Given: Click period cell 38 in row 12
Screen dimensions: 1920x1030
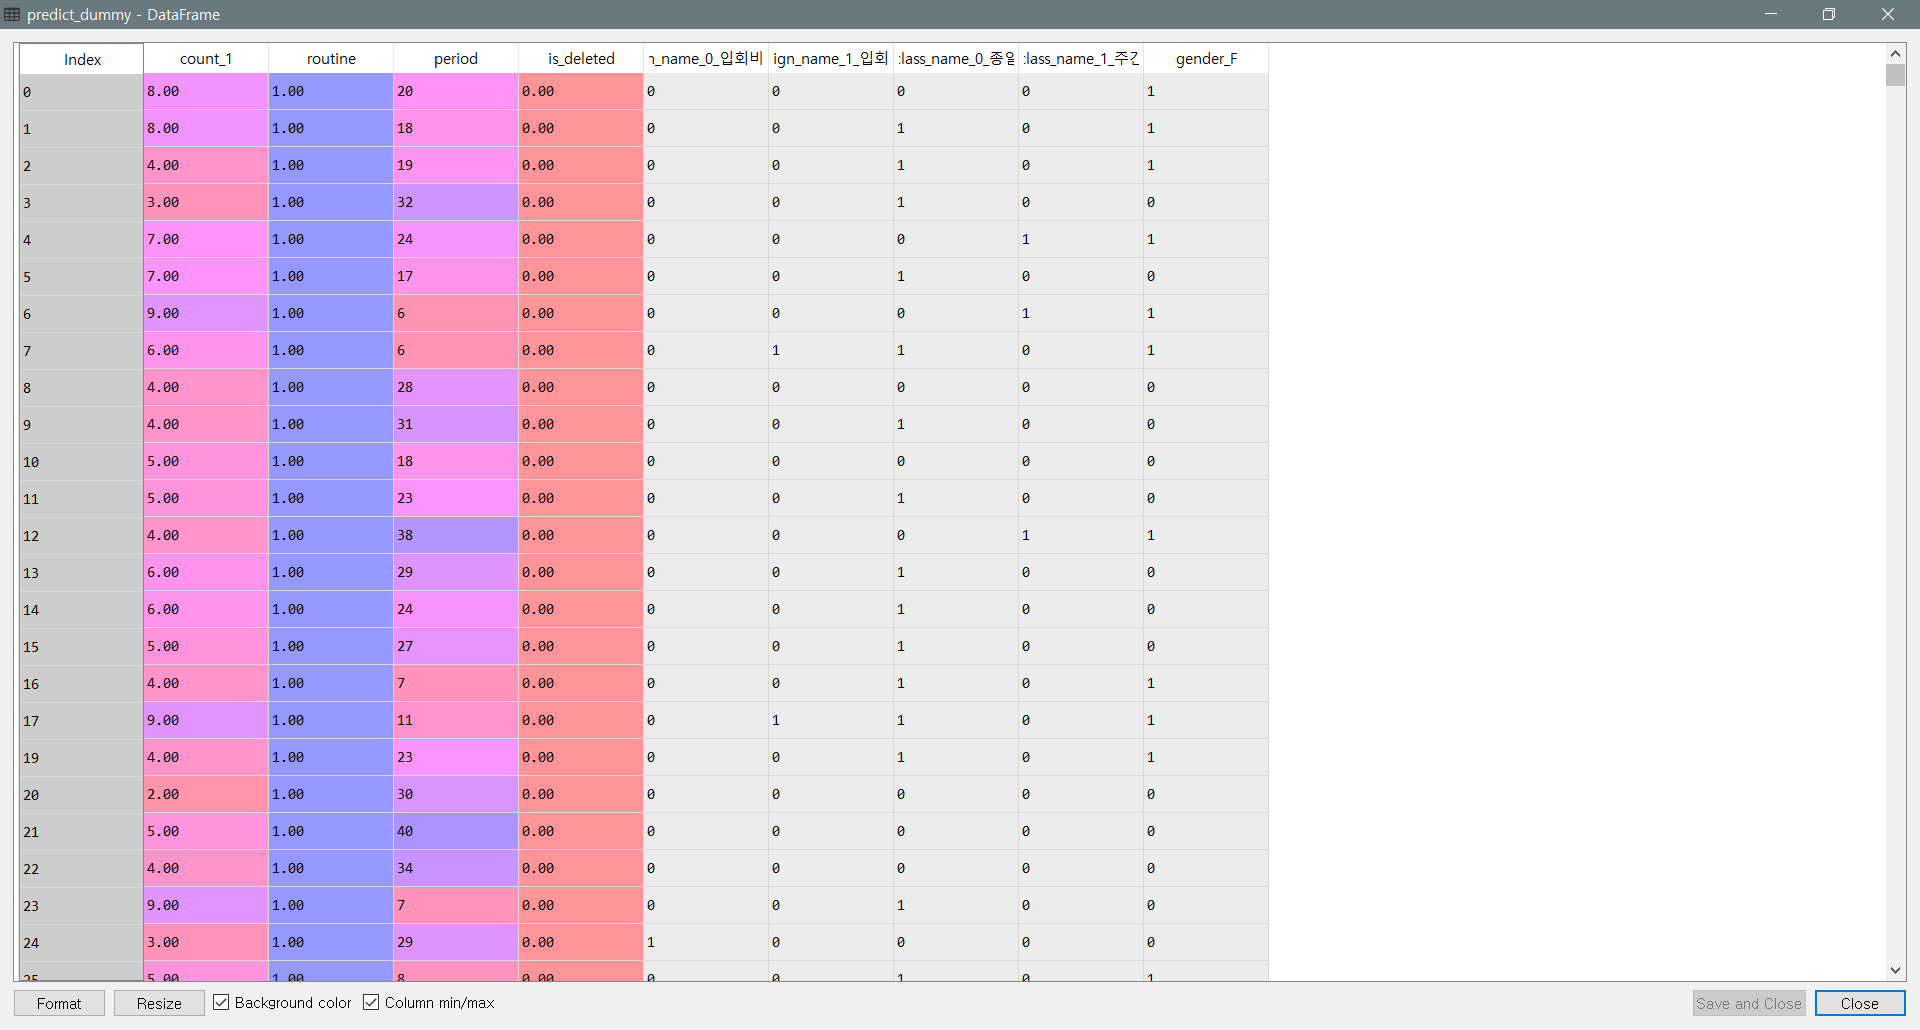Looking at the screenshot, I should [x=456, y=535].
